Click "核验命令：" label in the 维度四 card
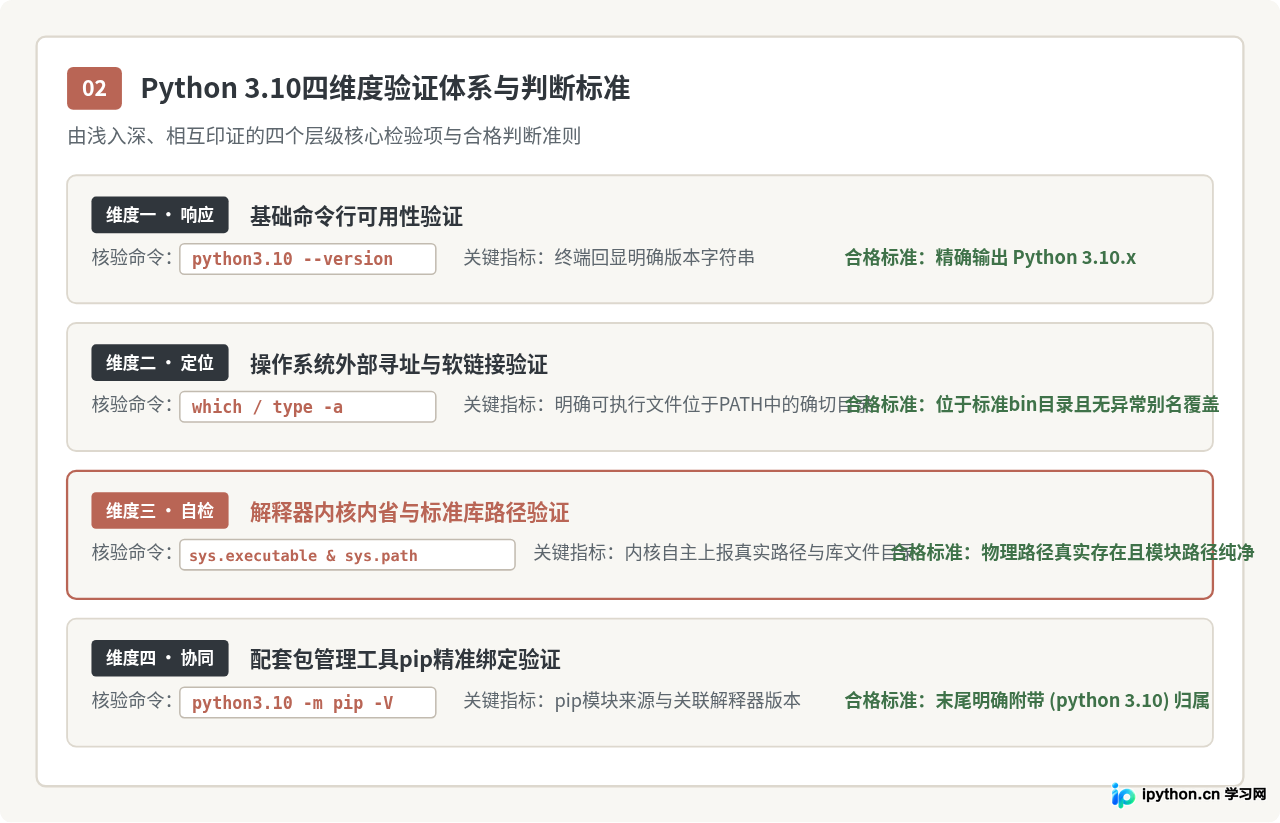This screenshot has width=1280, height=823. pos(133,701)
